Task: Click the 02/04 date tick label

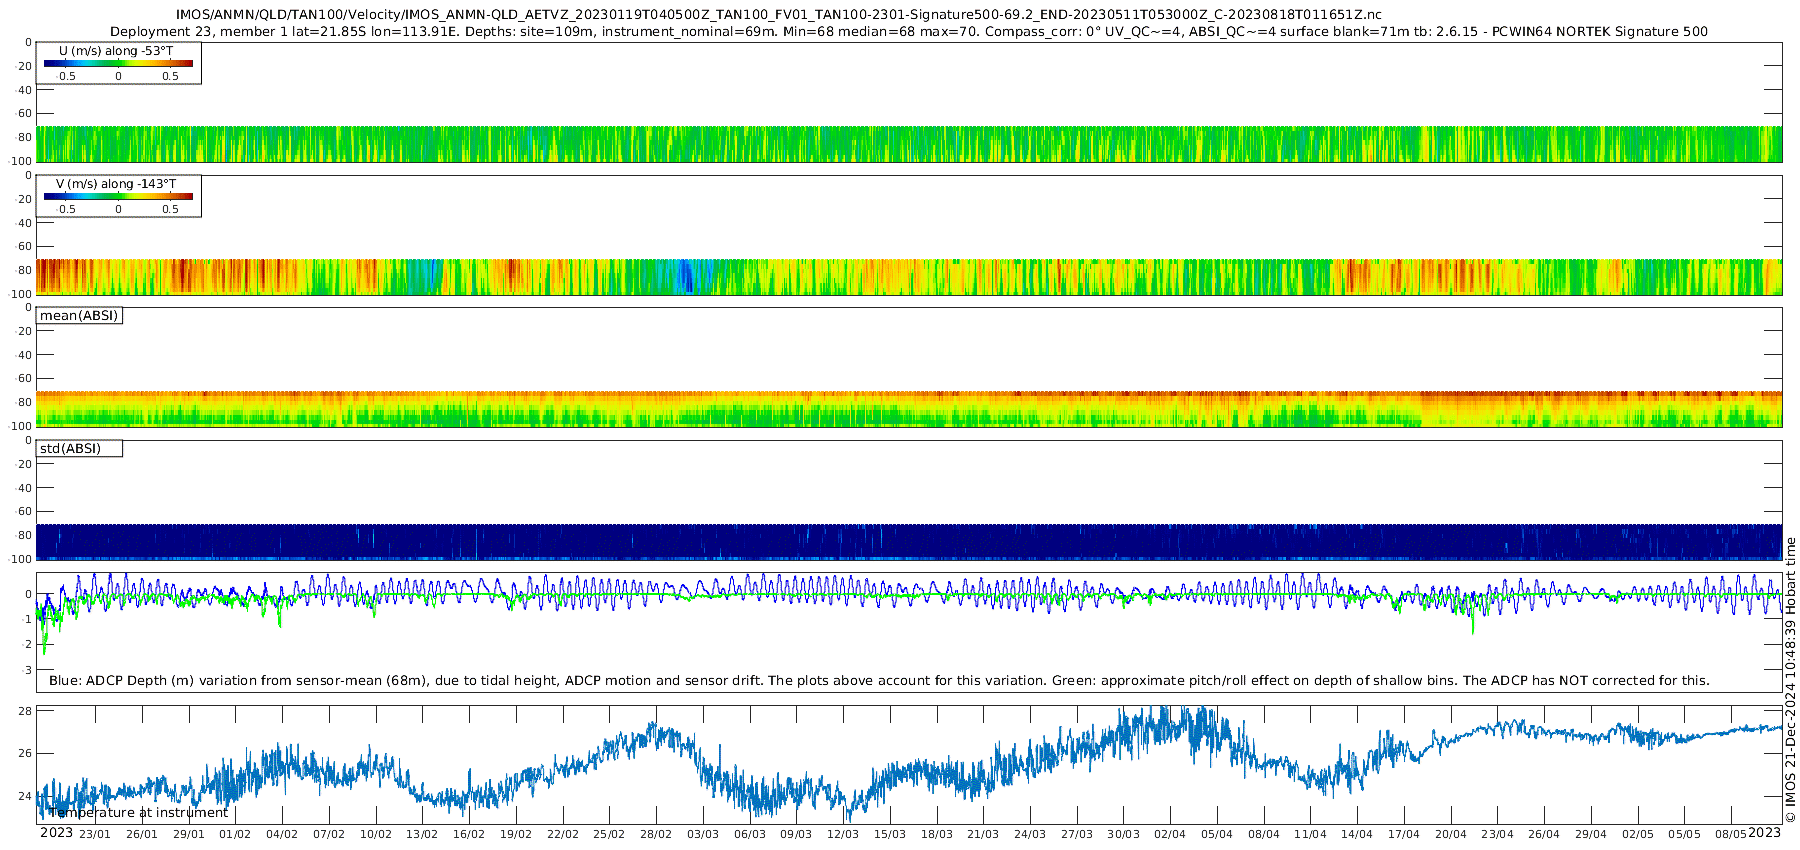Action: 1170,834
